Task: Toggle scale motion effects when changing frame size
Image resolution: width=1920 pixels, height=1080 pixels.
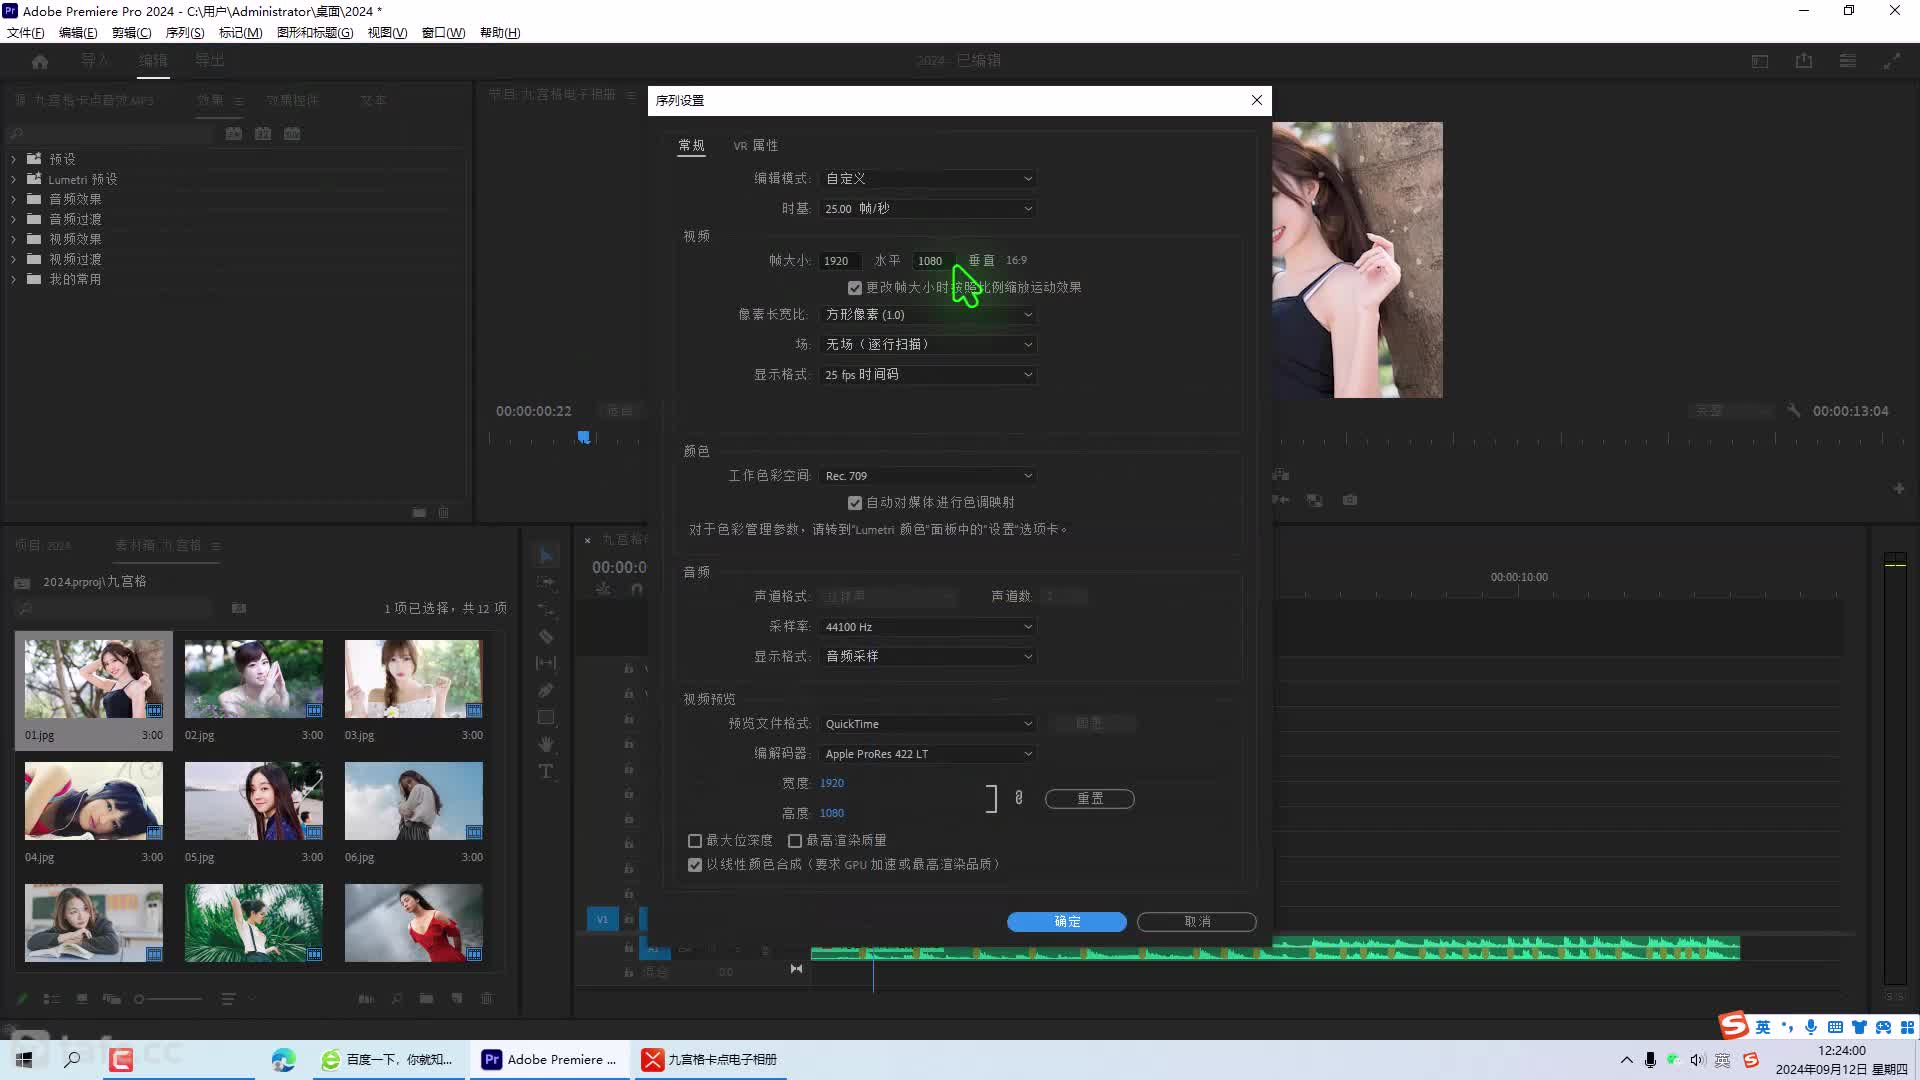Action: tap(855, 288)
